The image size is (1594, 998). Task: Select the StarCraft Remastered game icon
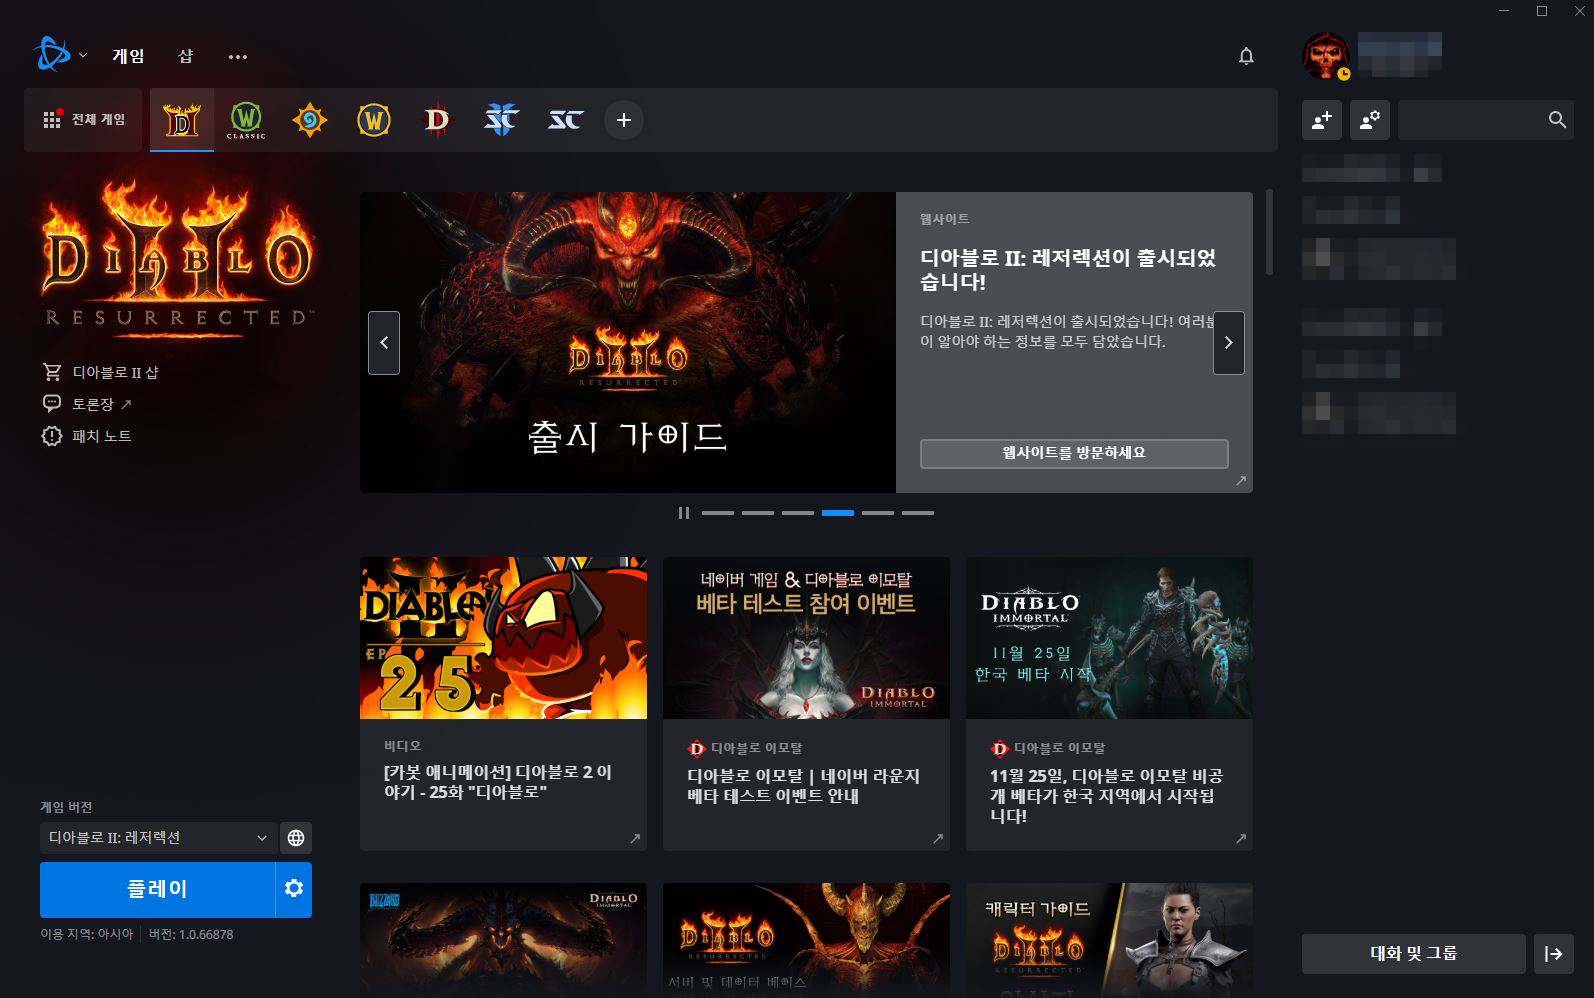[565, 121]
